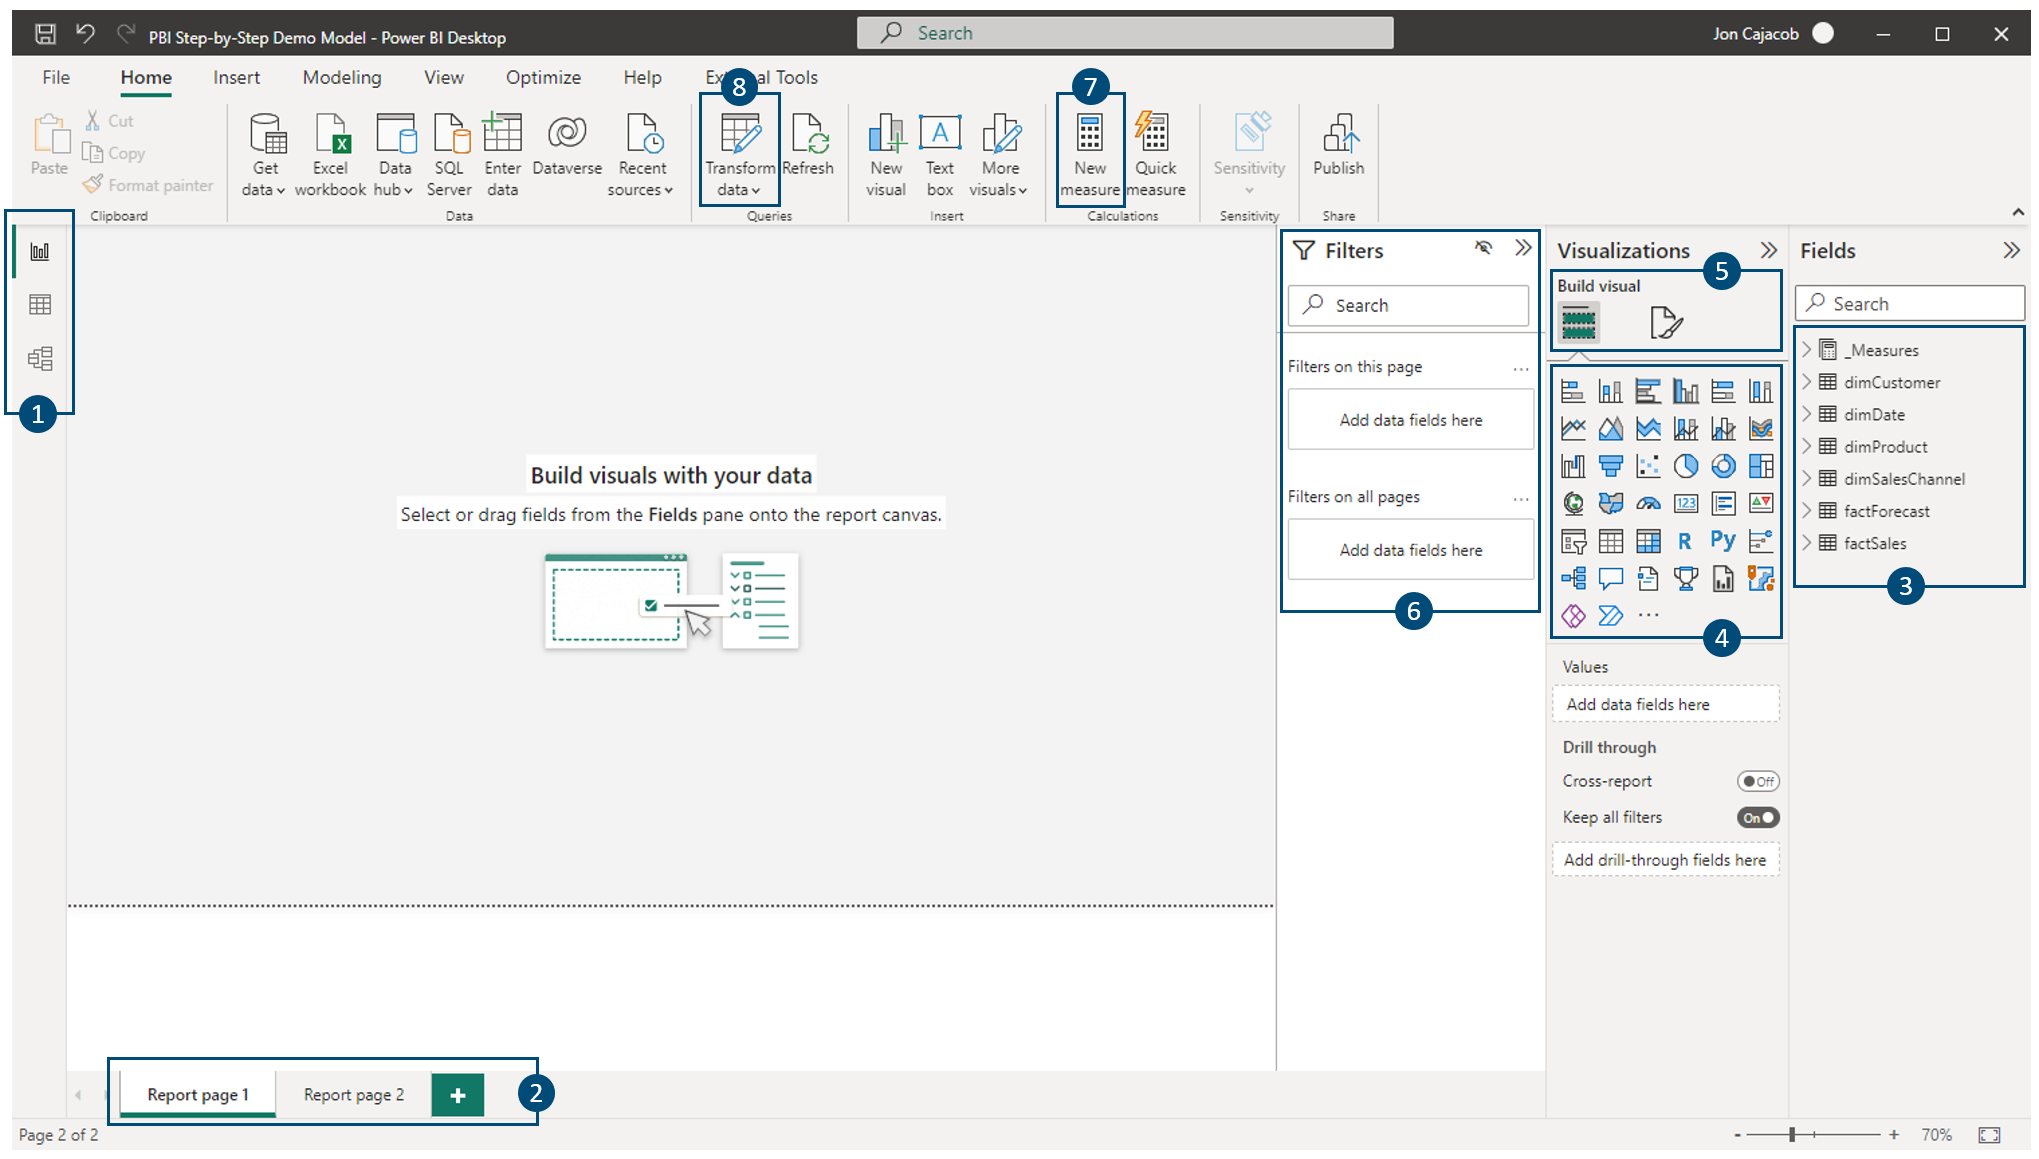Open the File menu
Image resolution: width=2039 pixels, height=1159 pixels.
pyautogui.click(x=56, y=77)
